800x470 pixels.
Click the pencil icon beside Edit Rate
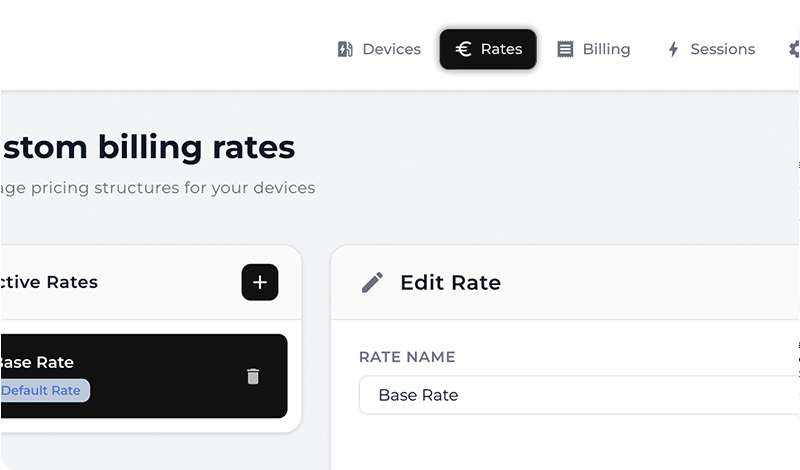[x=372, y=282]
